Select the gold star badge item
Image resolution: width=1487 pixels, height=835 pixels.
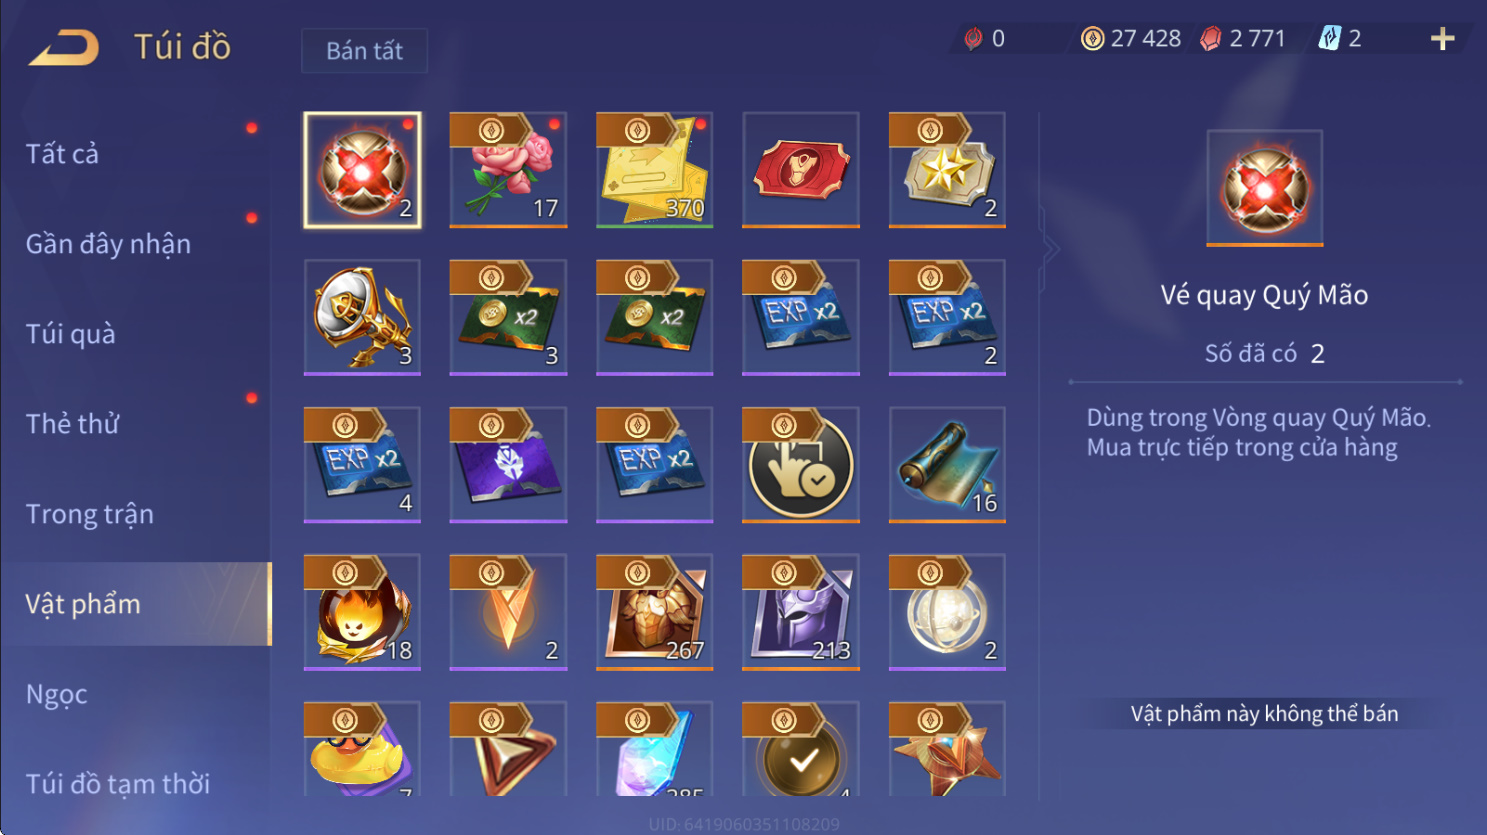tap(947, 170)
